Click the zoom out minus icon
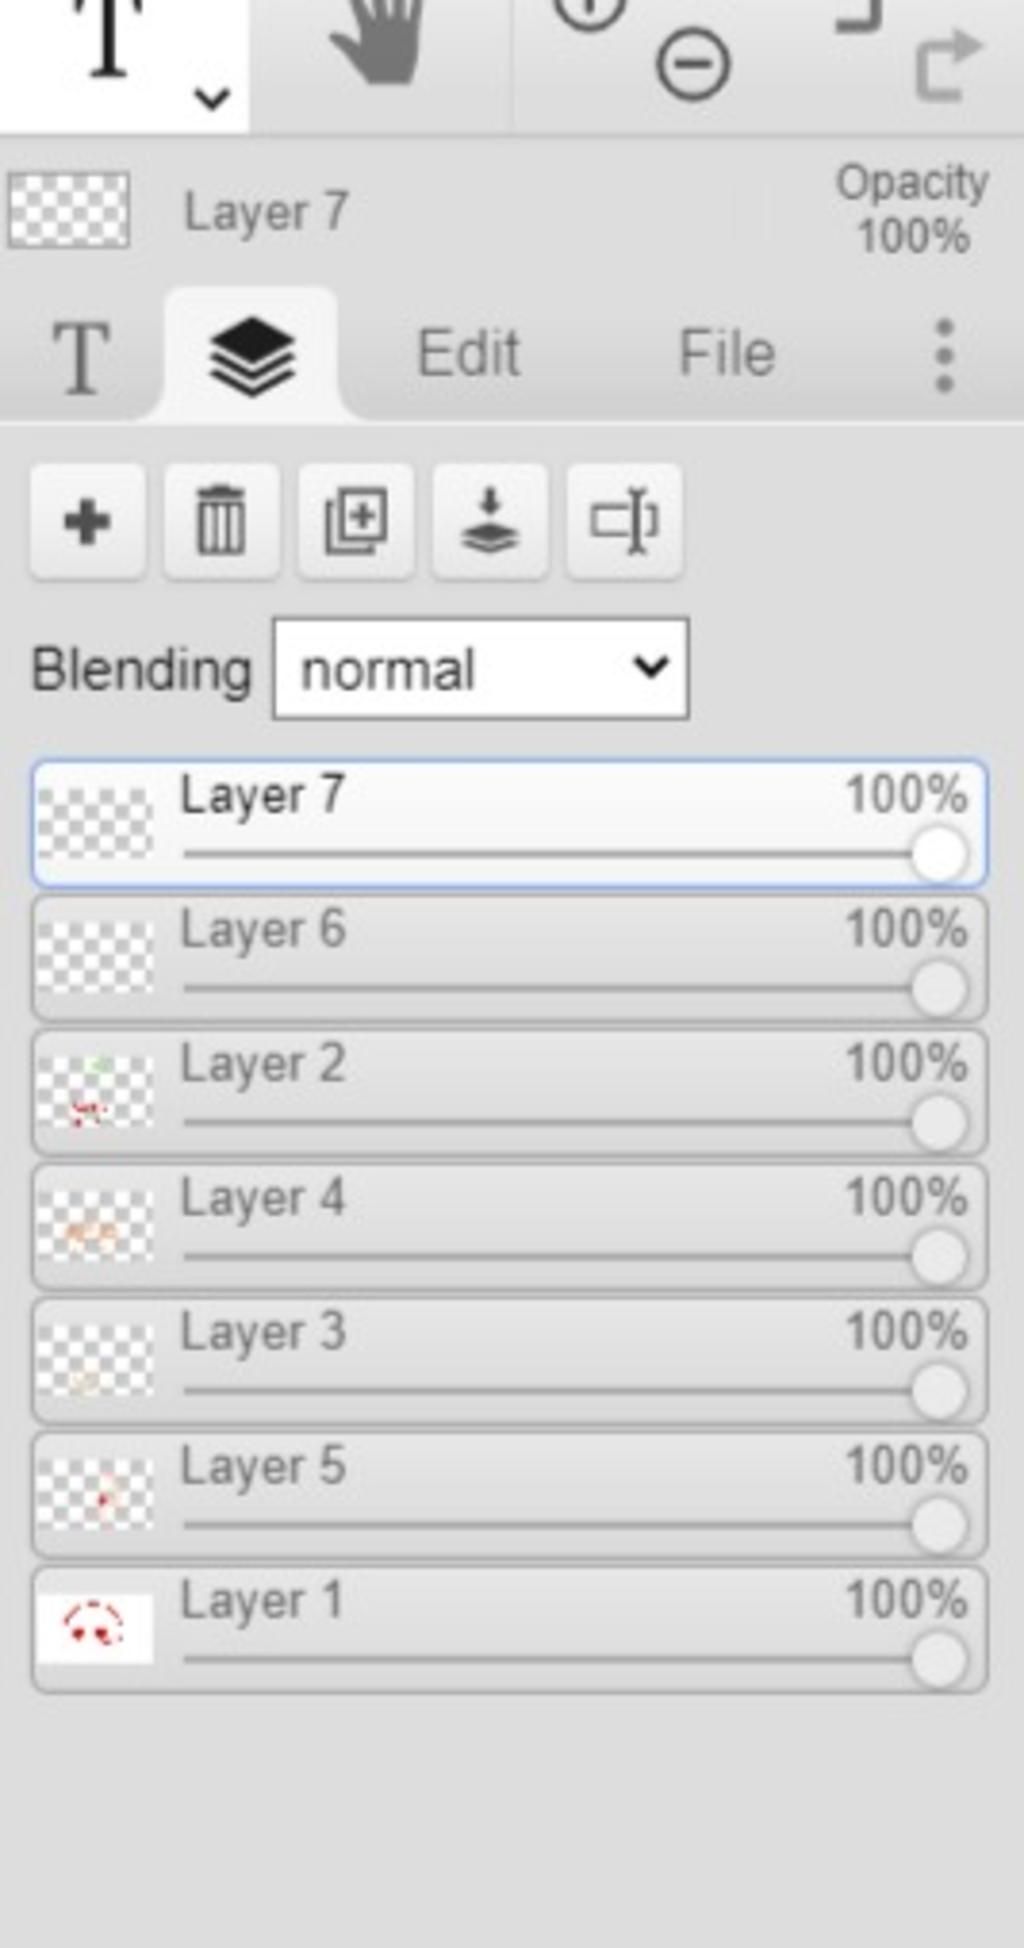Viewport: 1024px width, 1948px height. (692, 66)
